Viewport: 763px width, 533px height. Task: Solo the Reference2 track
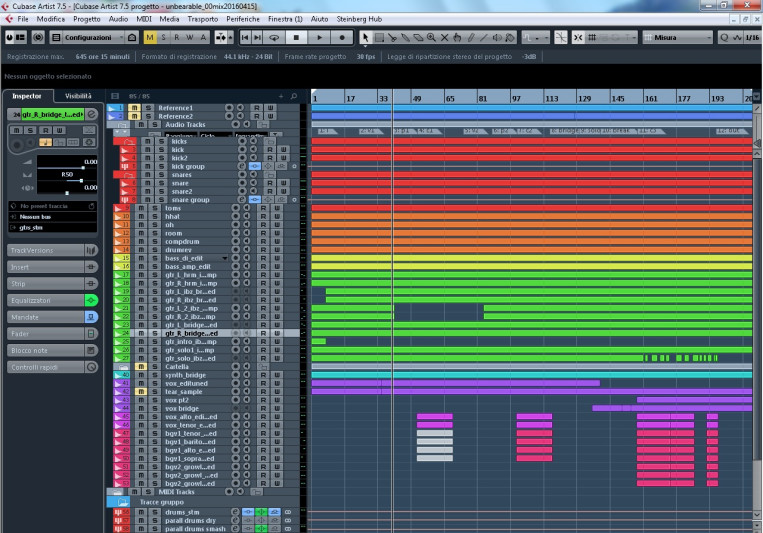(x=148, y=116)
